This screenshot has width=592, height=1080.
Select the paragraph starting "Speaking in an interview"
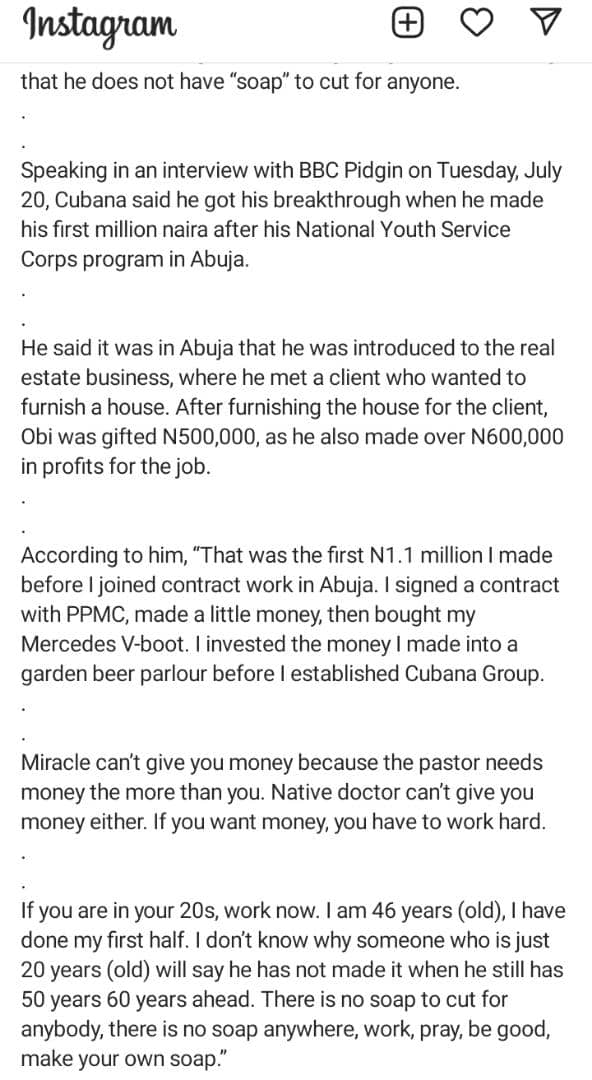point(292,215)
